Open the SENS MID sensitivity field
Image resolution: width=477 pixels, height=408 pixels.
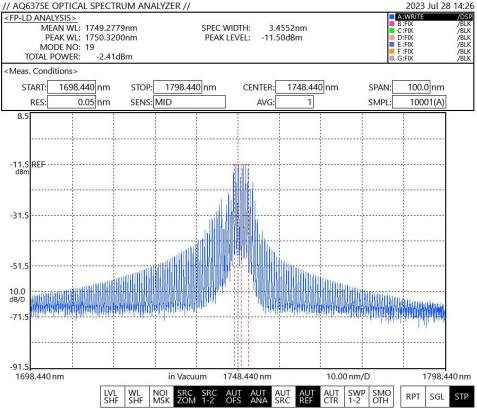(189, 102)
